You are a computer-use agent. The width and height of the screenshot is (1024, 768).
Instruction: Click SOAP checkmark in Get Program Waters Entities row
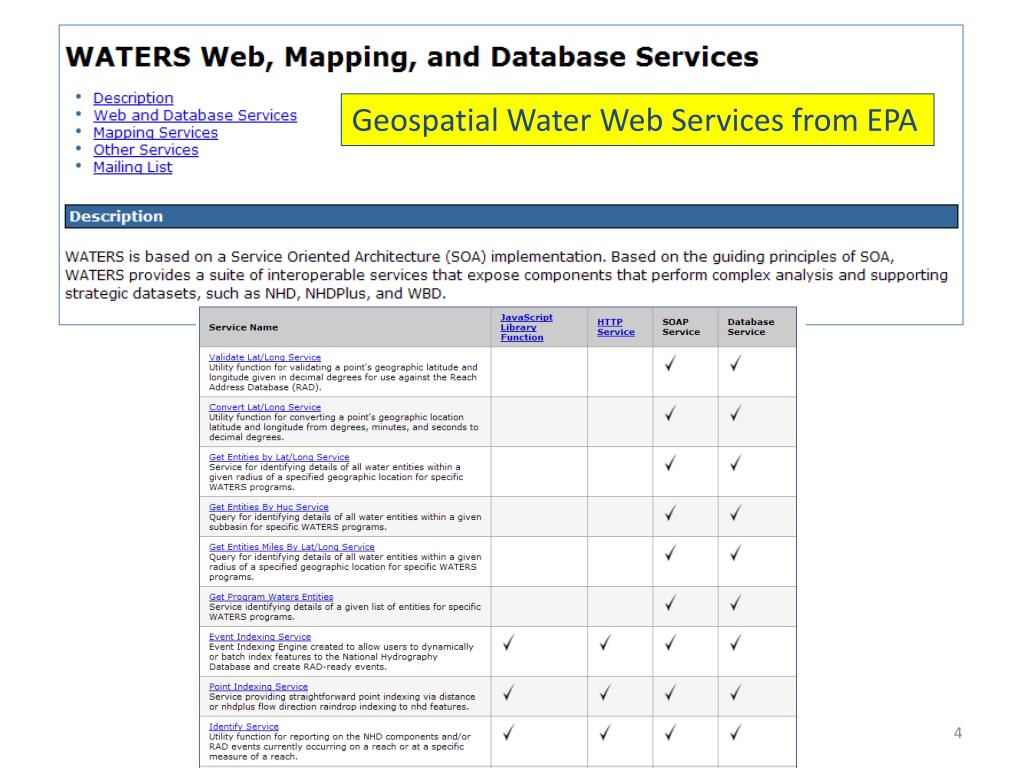[670, 603]
